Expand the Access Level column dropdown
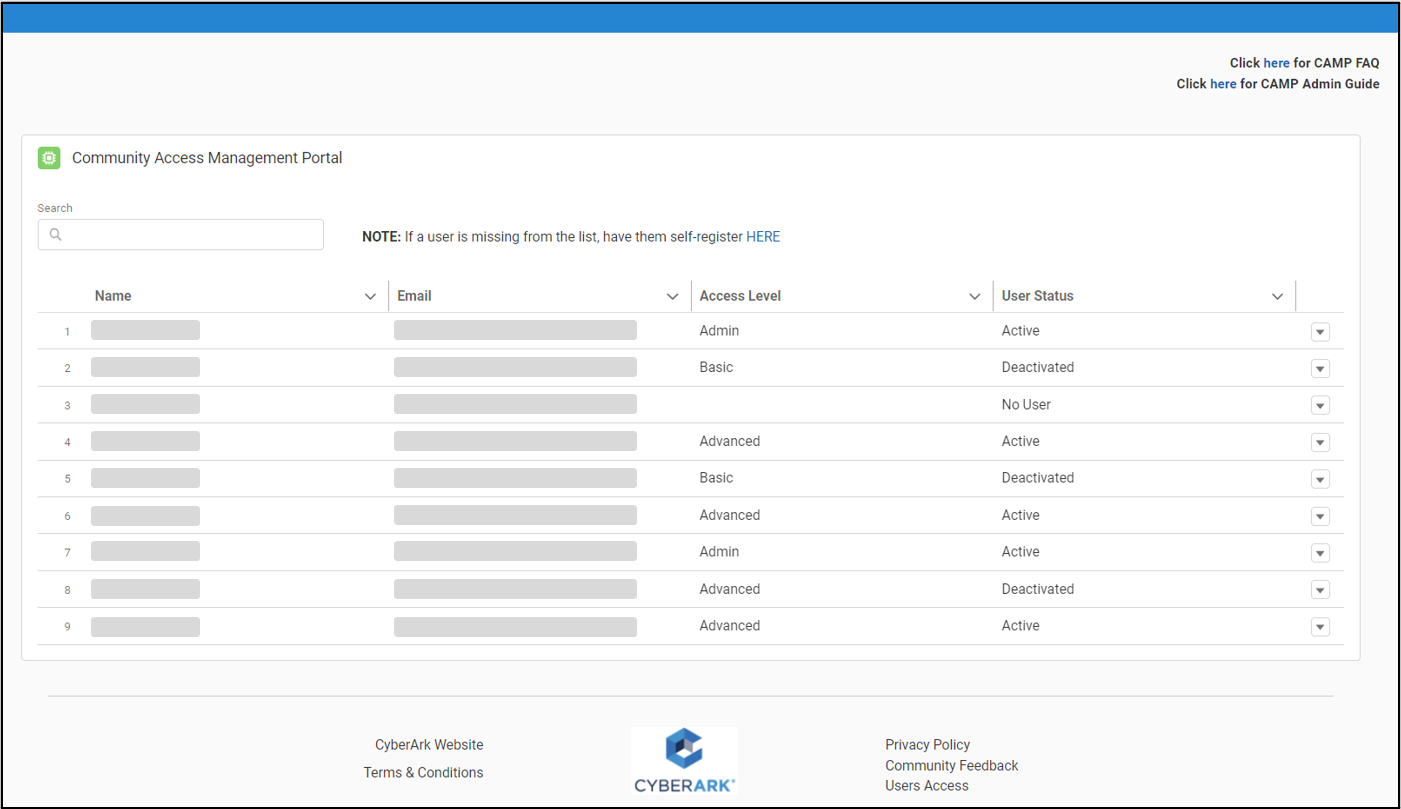This screenshot has width=1401, height=809. click(975, 296)
